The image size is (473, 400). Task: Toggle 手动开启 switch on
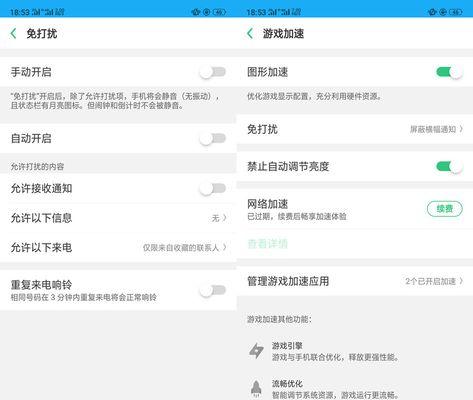213,72
